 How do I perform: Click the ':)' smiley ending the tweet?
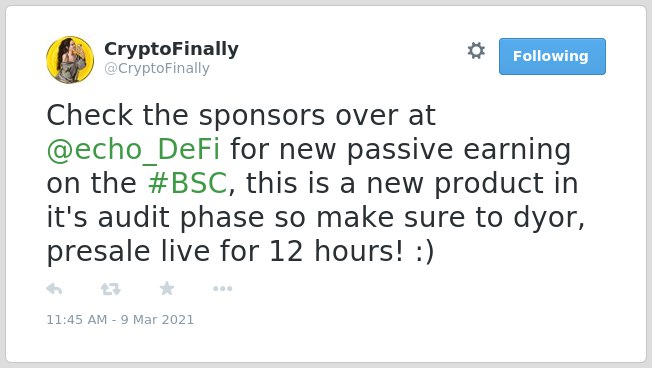point(425,252)
